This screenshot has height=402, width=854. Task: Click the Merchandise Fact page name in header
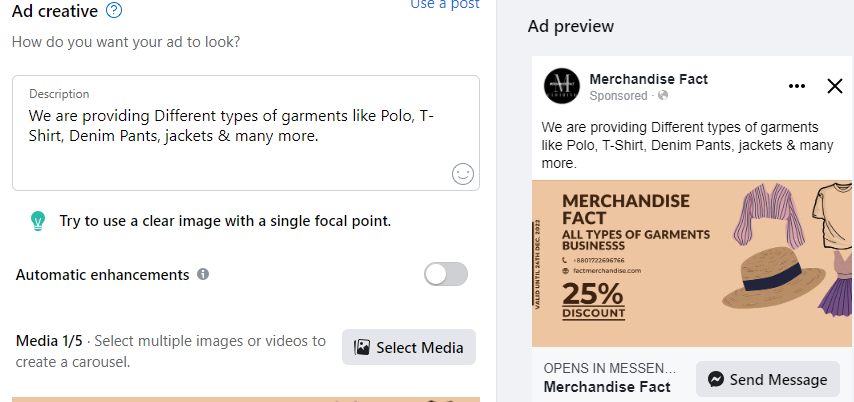pos(649,79)
